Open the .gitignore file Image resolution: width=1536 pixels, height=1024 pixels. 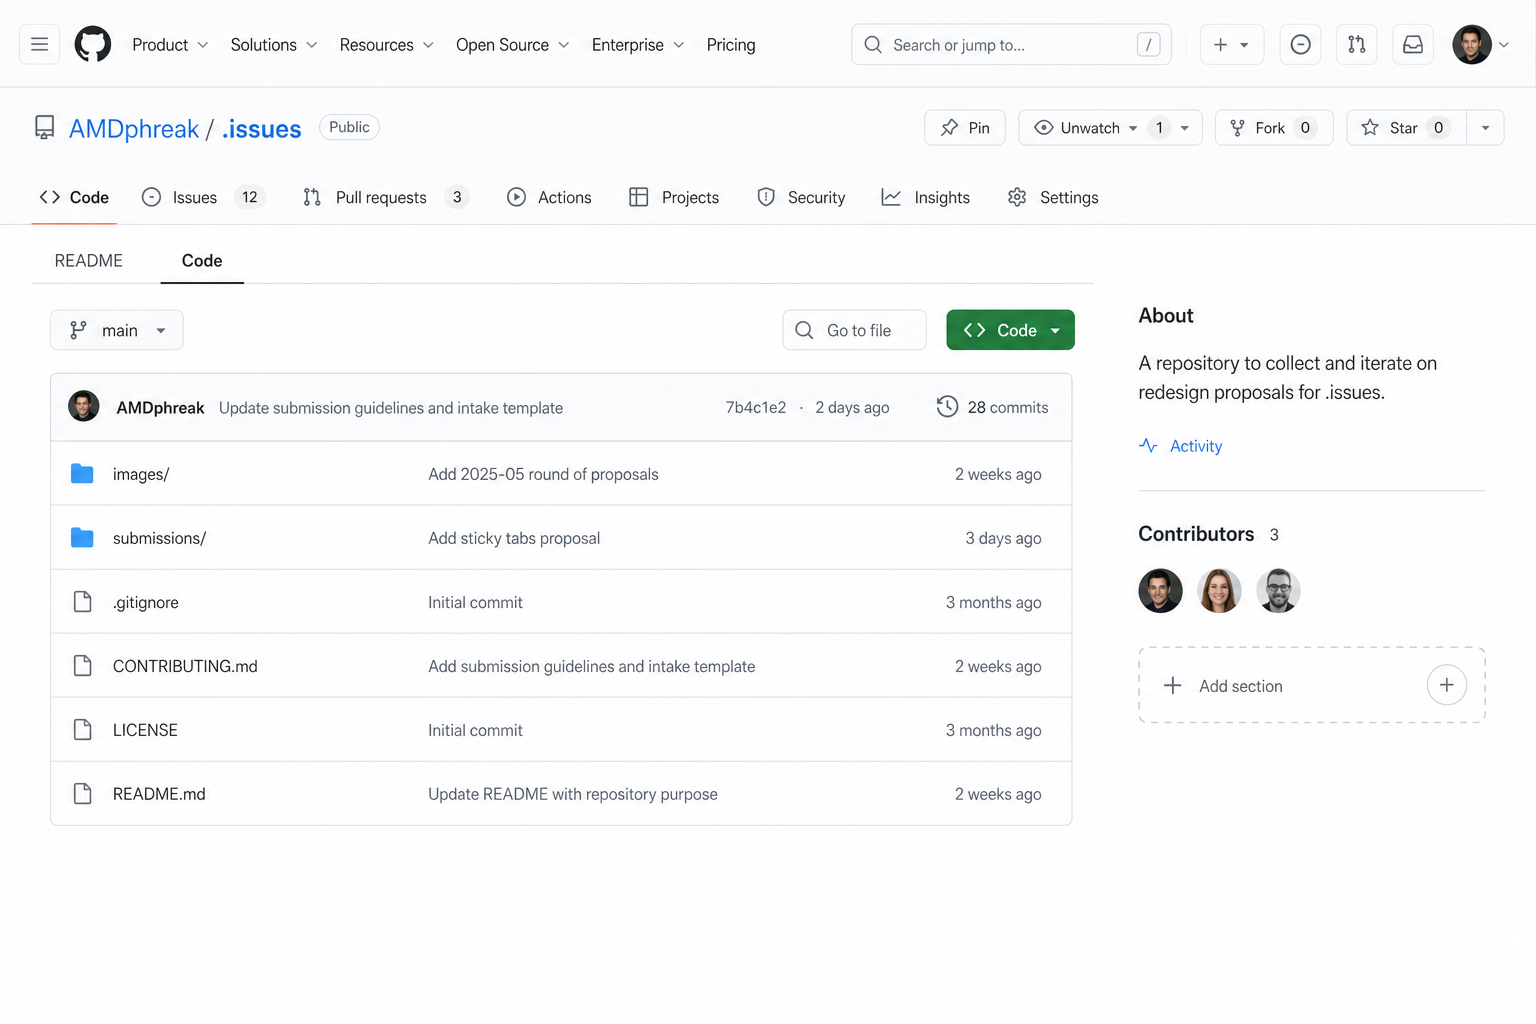146,602
